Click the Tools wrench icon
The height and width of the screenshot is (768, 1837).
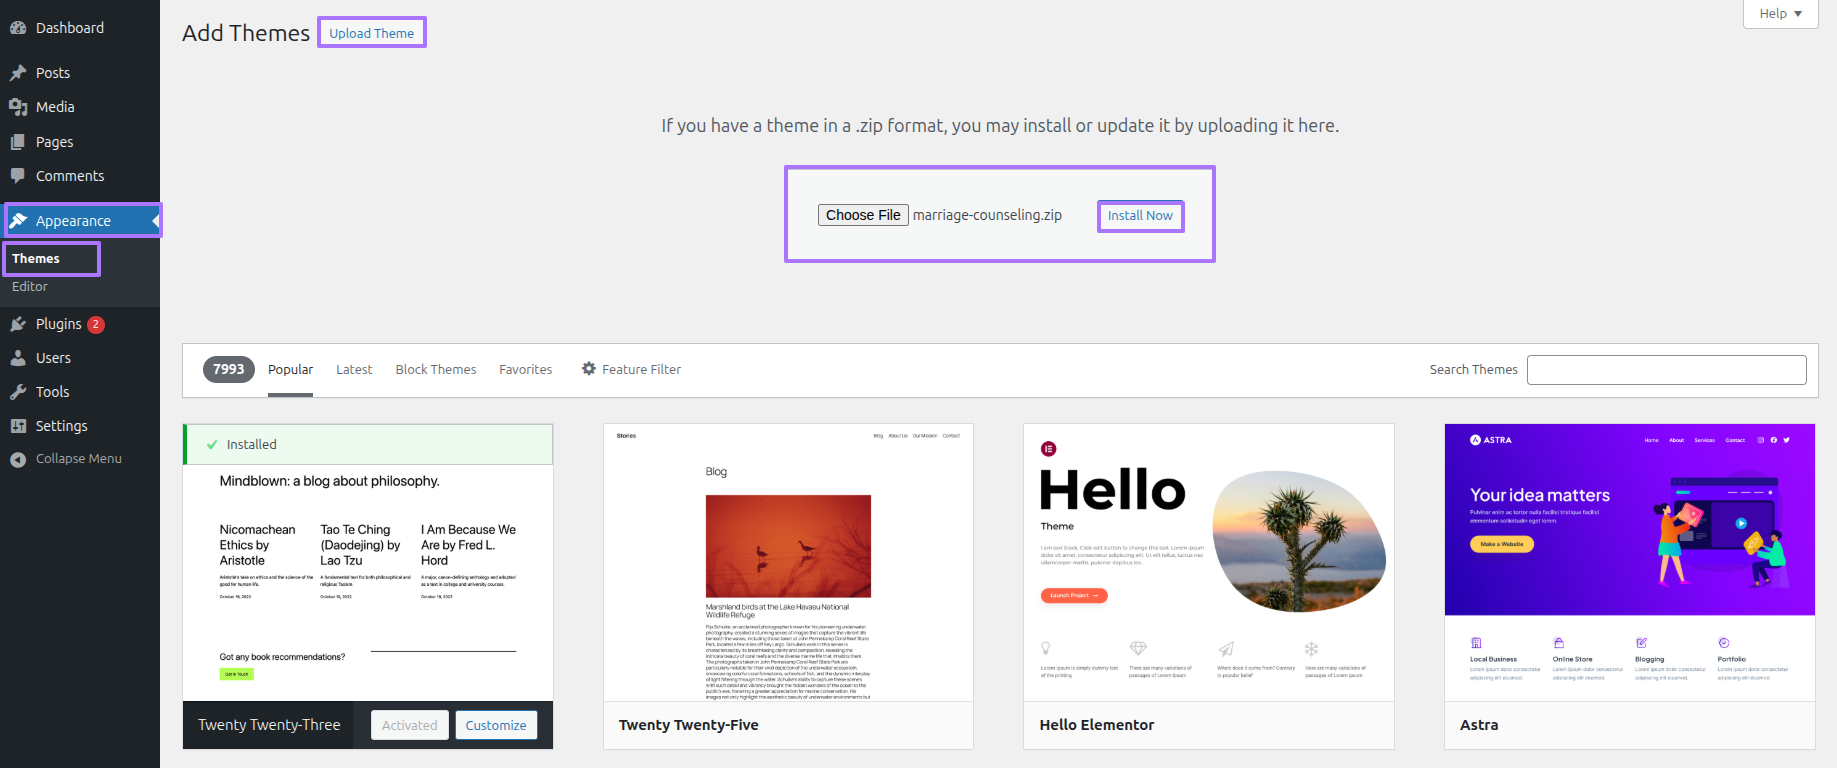[18, 392]
